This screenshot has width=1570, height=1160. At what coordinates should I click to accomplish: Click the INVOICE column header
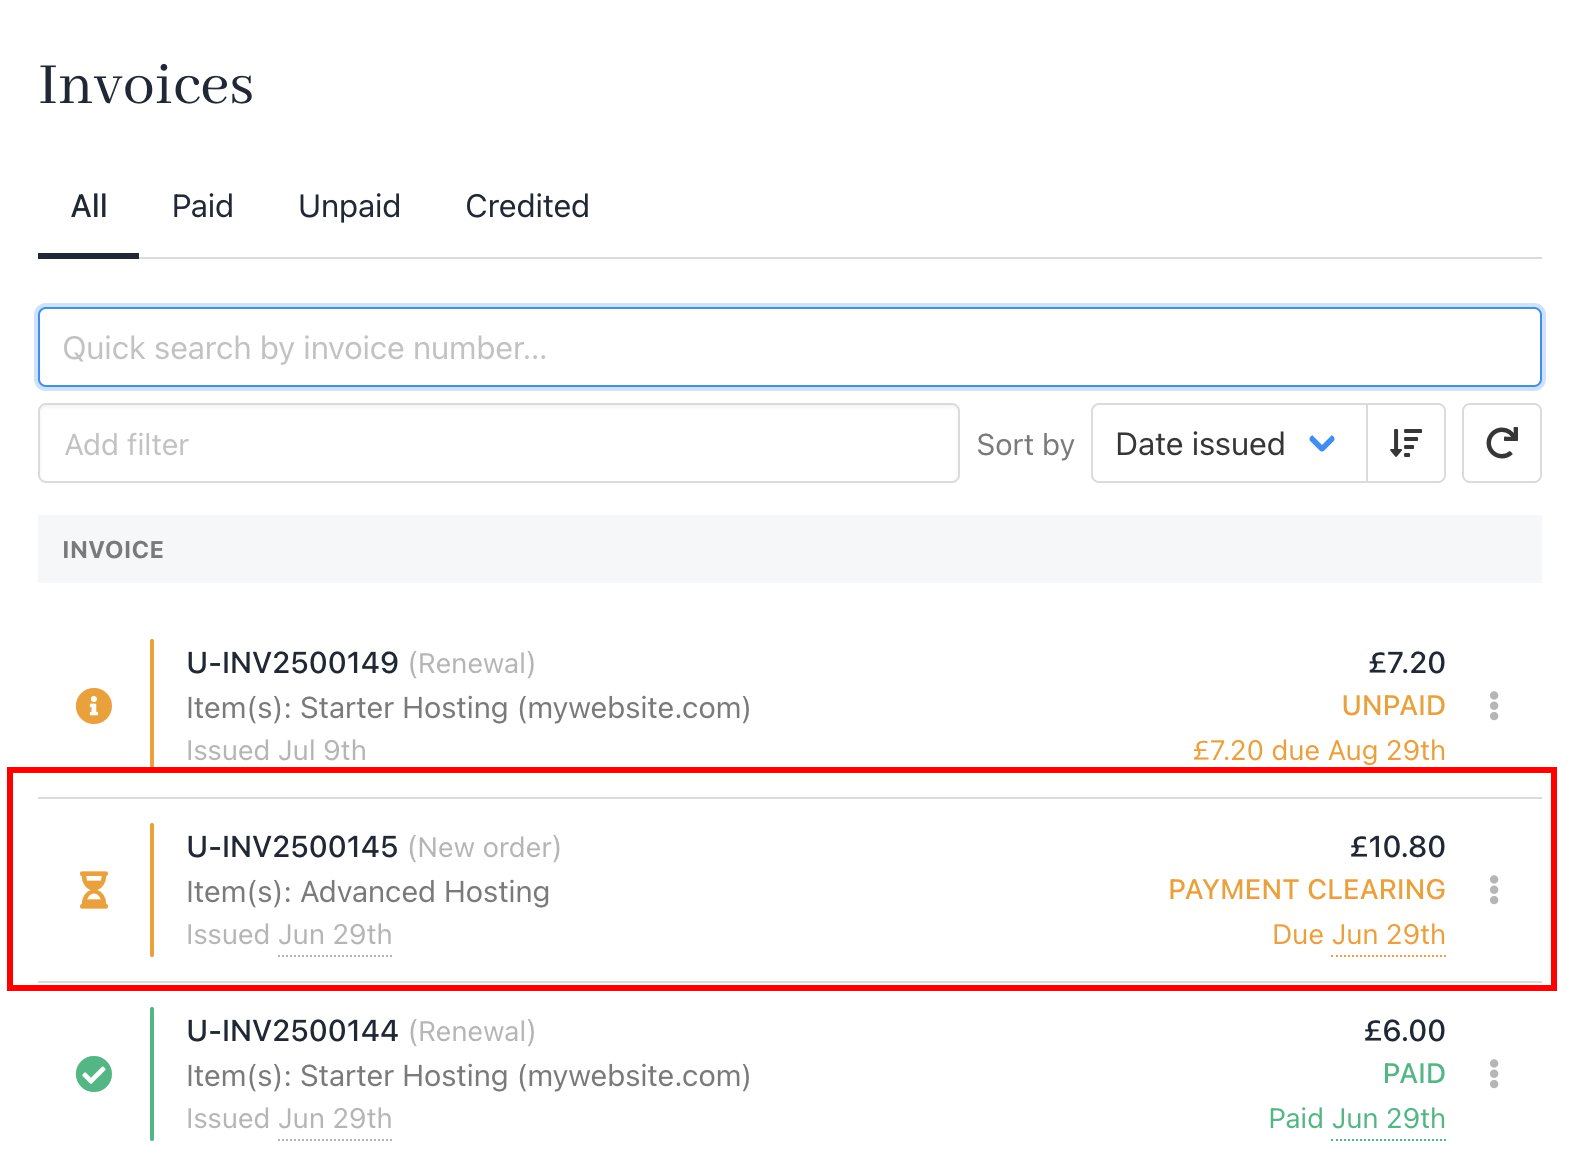(x=113, y=549)
